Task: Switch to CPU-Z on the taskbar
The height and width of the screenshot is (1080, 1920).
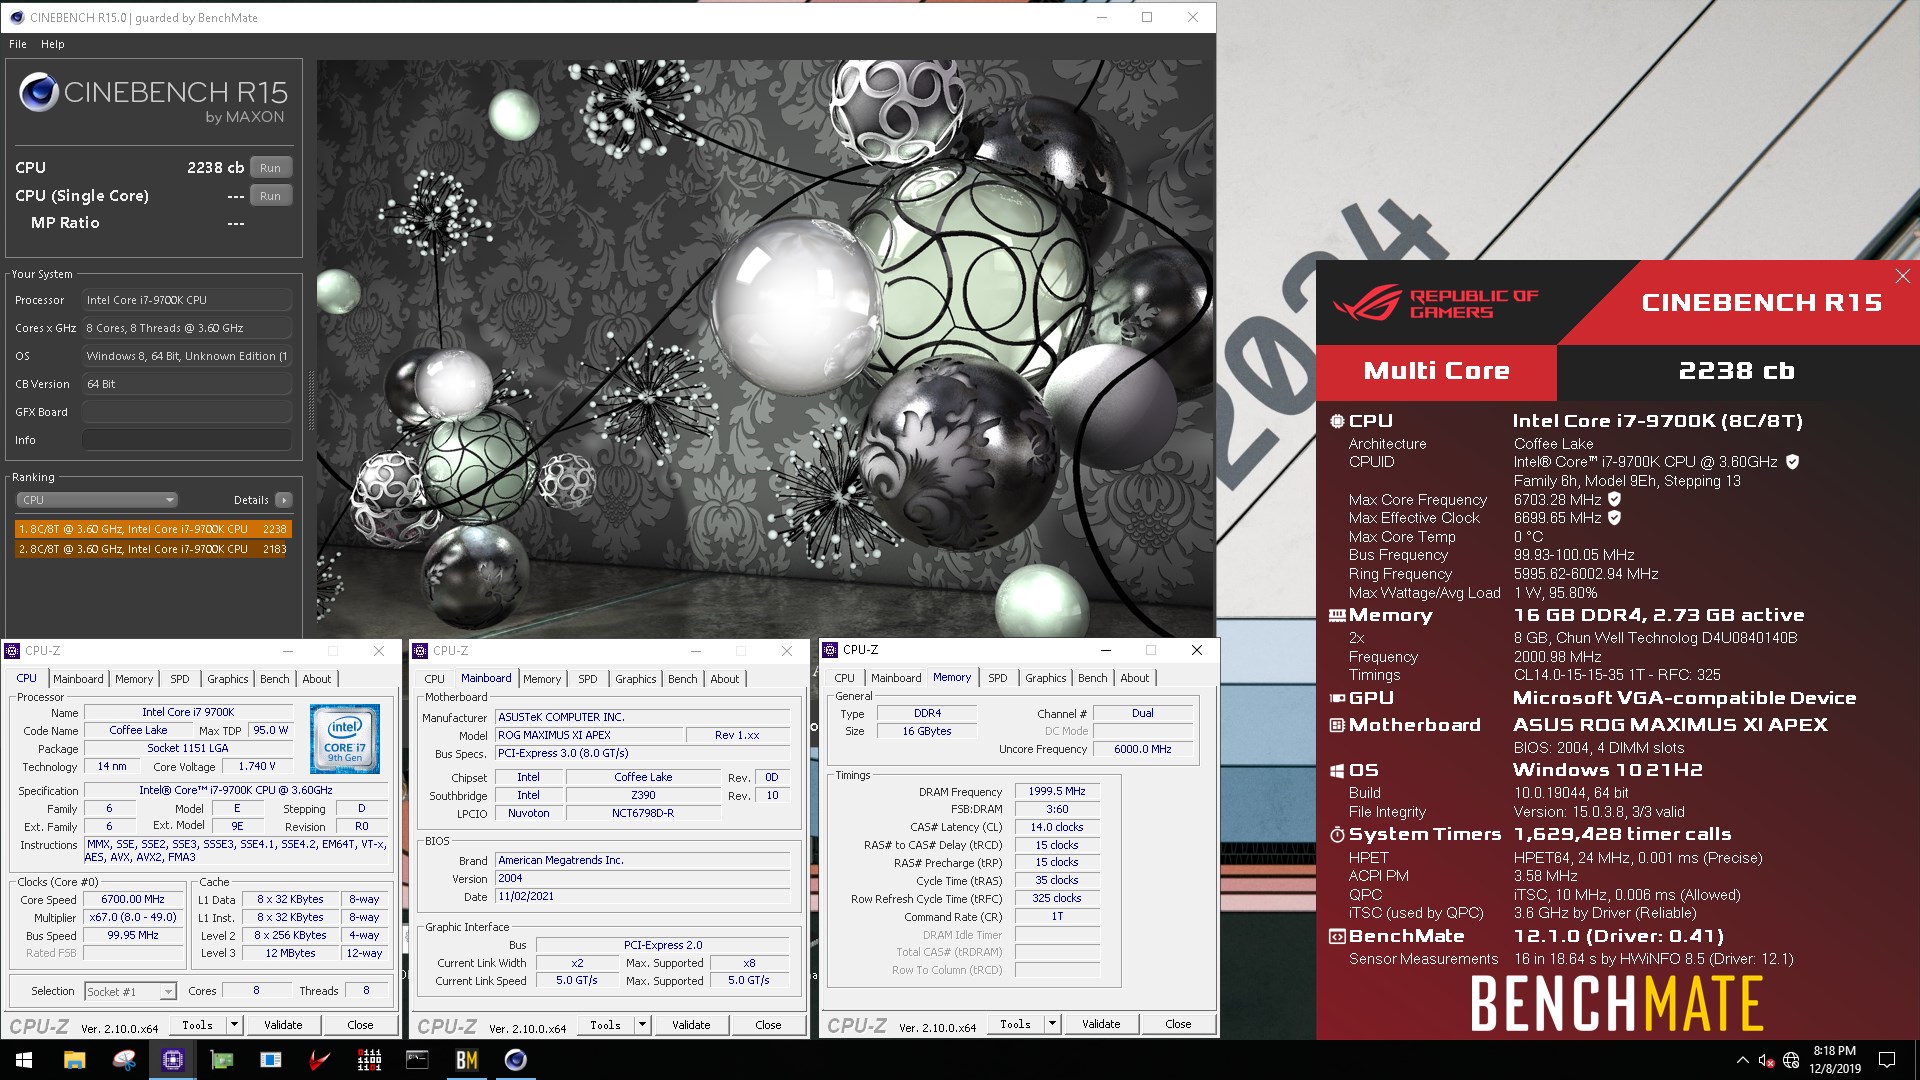Action: [173, 1060]
